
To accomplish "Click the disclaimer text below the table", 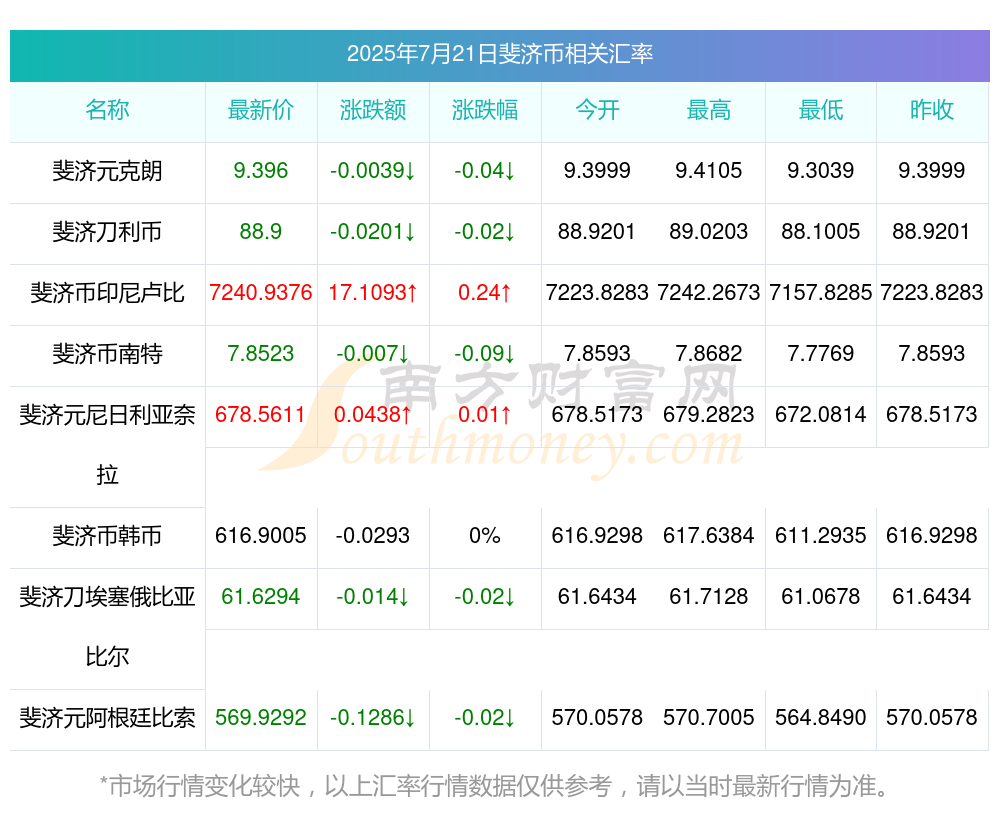I will click(x=495, y=786).
